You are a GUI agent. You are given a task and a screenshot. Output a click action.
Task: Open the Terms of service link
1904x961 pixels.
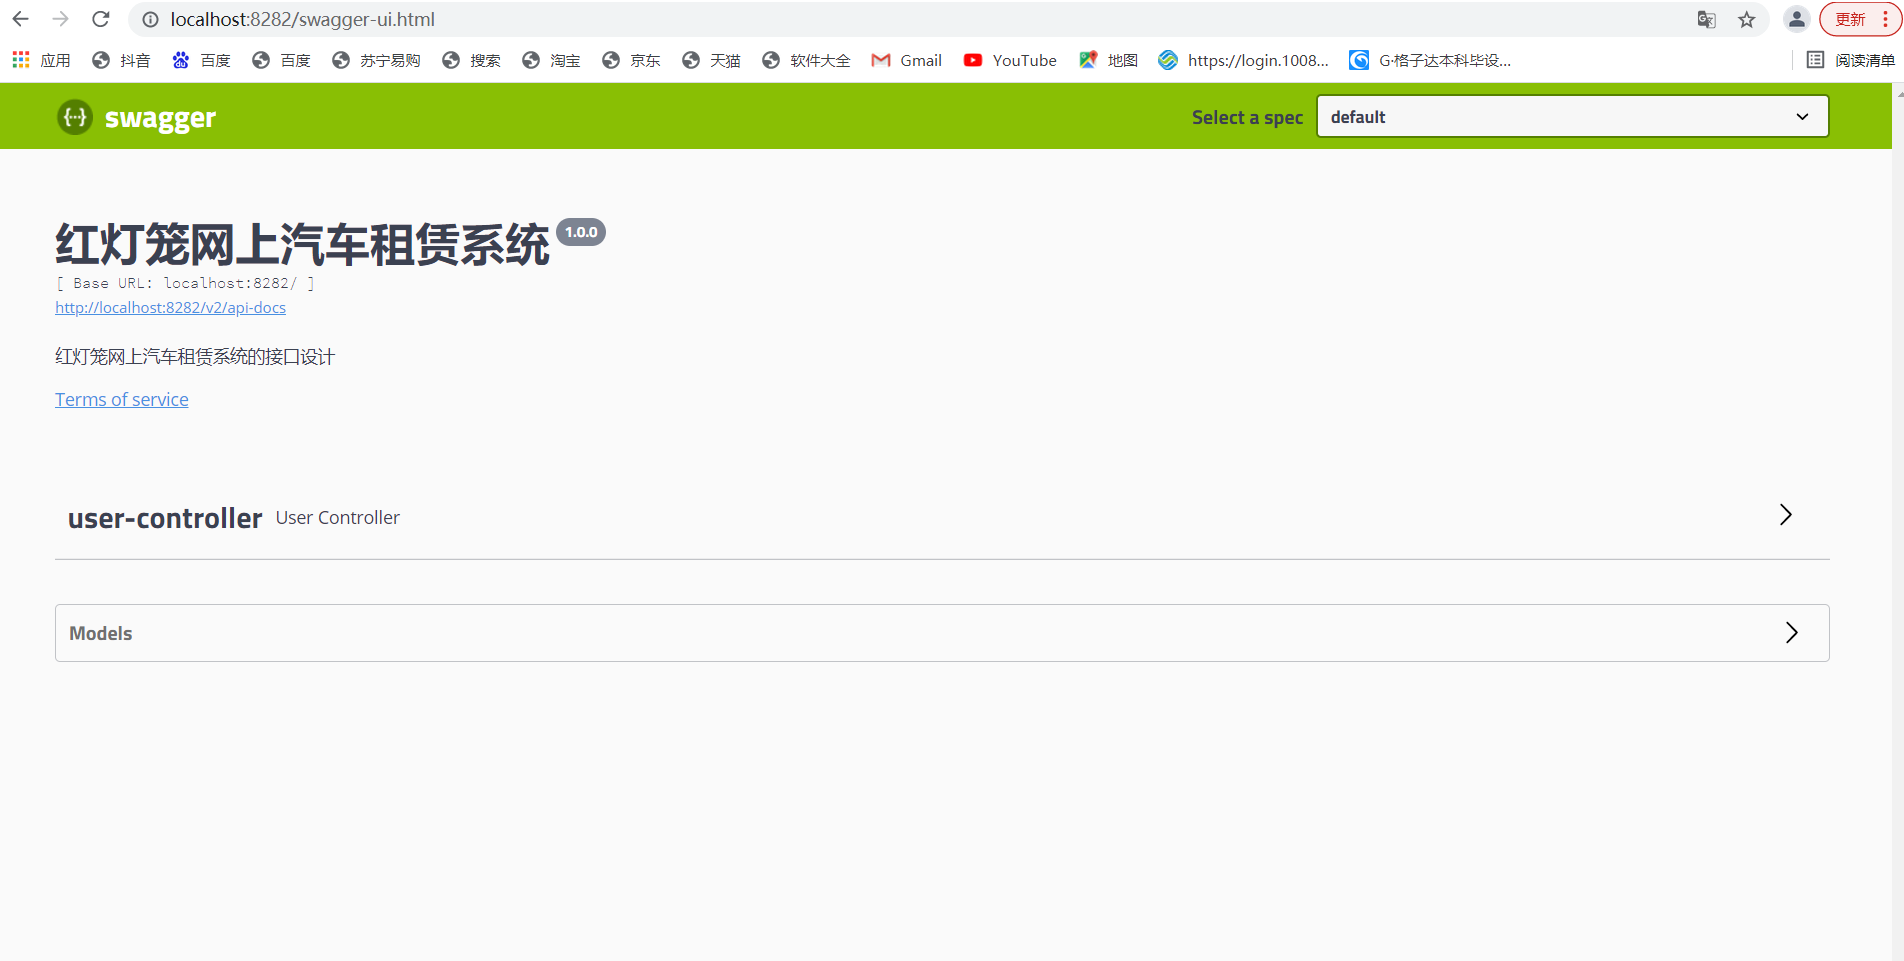click(121, 399)
